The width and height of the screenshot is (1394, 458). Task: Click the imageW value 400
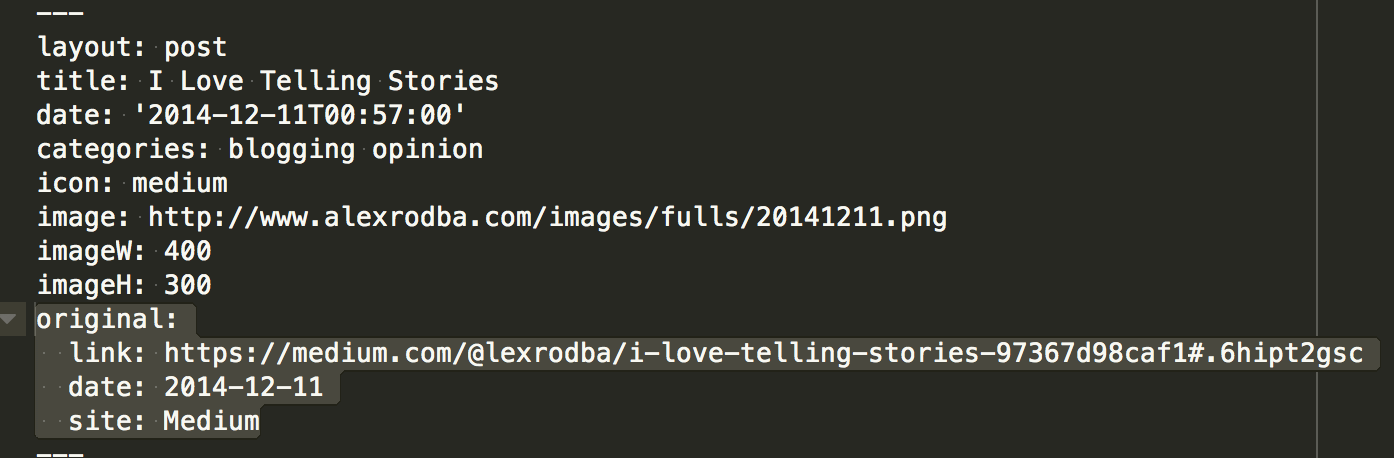tap(188, 251)
